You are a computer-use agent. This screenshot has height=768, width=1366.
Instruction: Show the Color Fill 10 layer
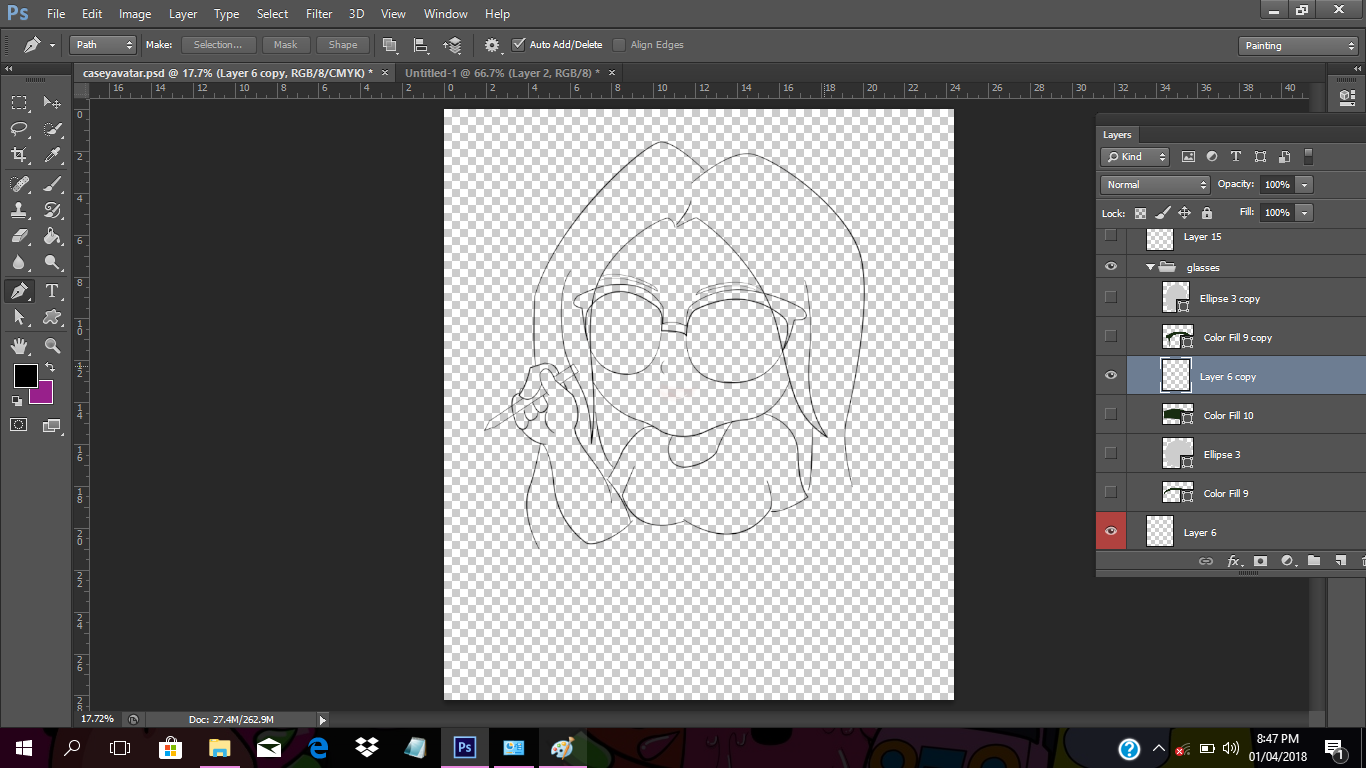pyautogui.click(x=1110, y=414)
